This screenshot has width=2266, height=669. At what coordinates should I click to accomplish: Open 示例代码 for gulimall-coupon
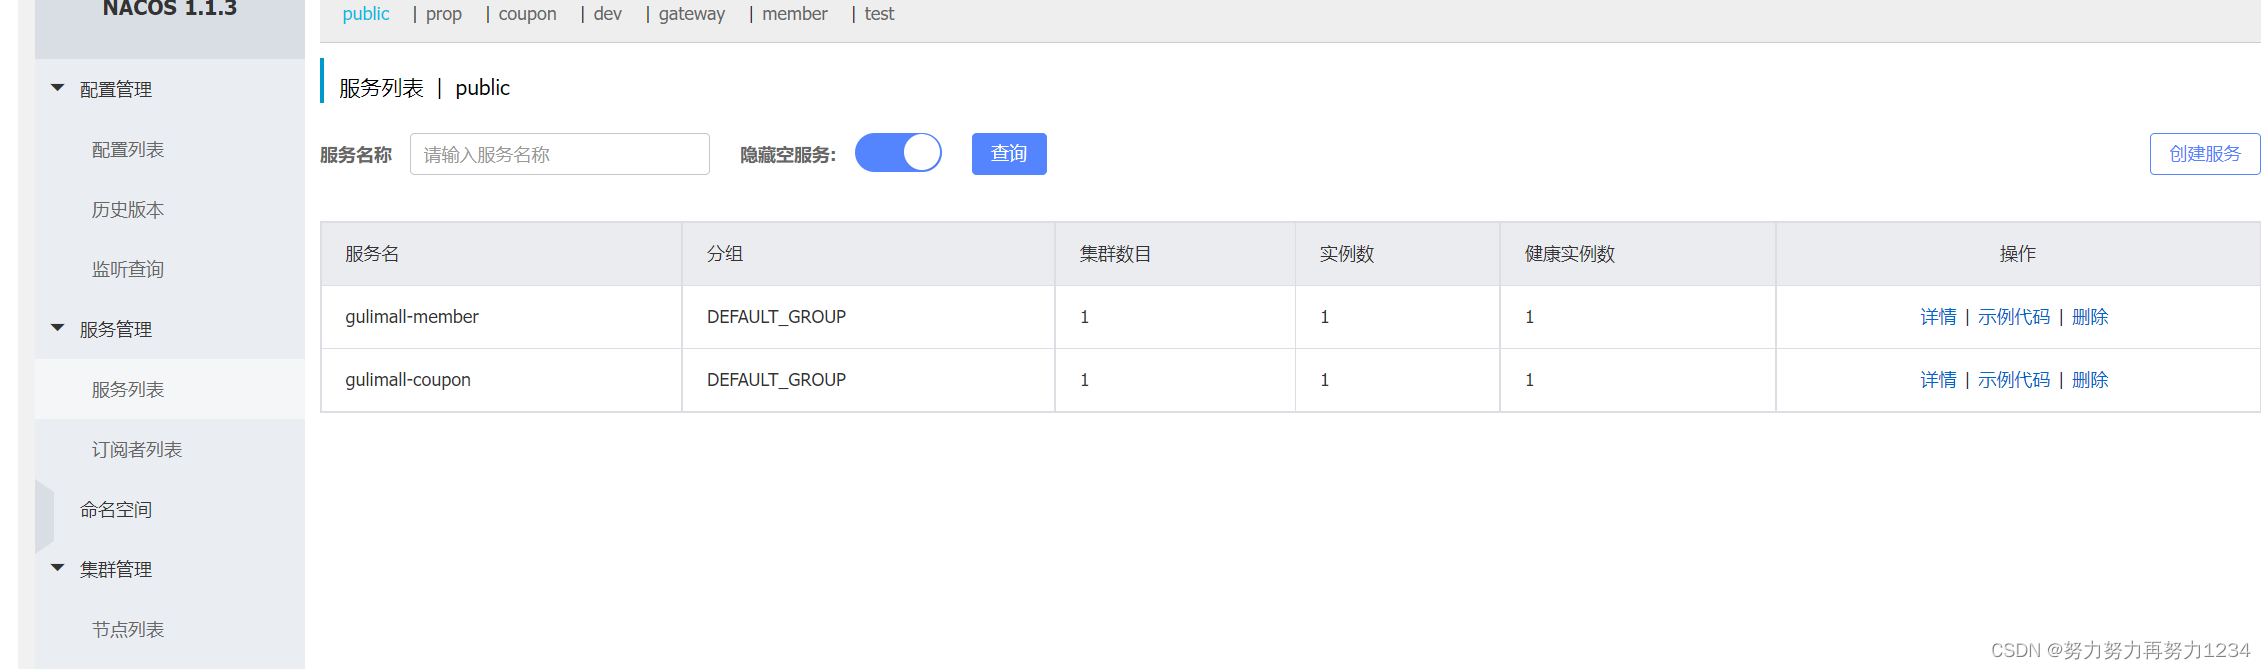(x=2014, y=380)
